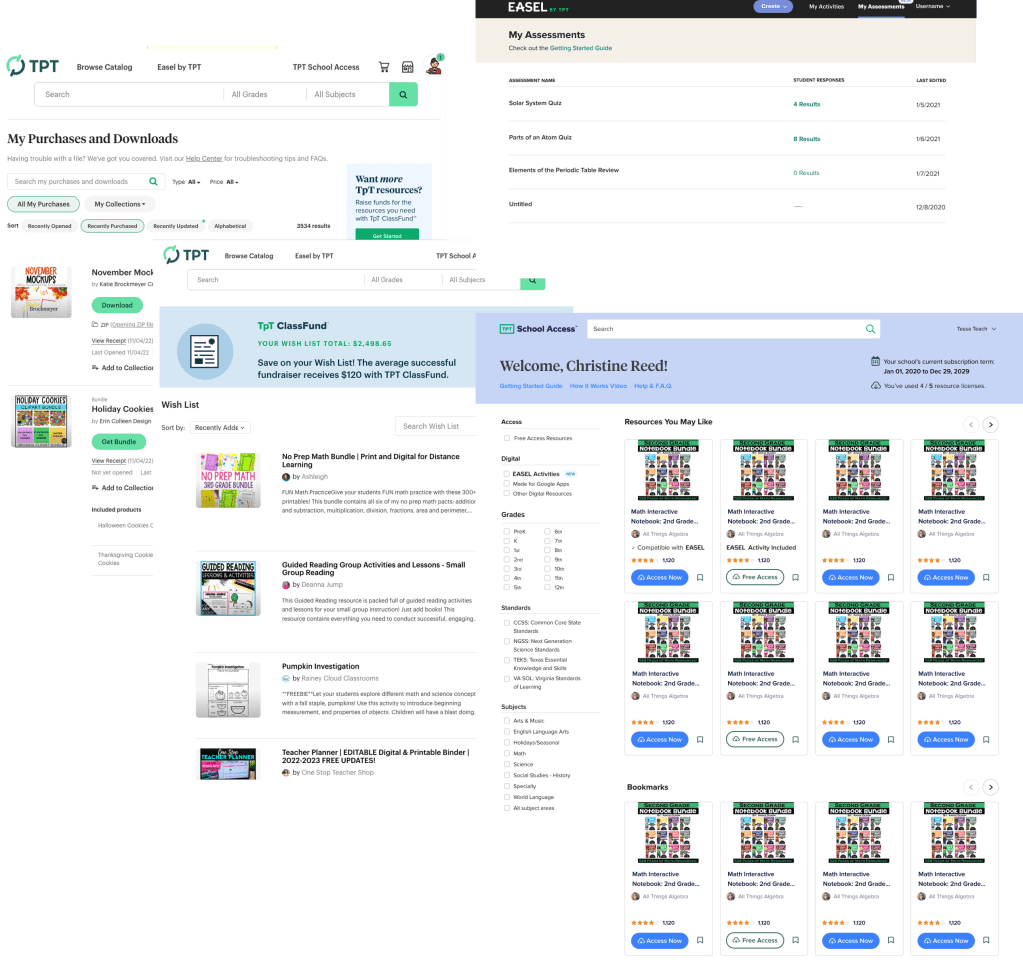This screenshot has width=1023, height=976.
Task: Open the Type All filter dropdown
Action: click(187, 182)
